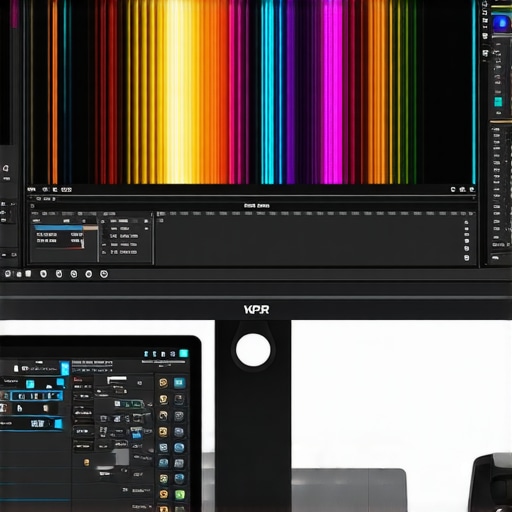This screenshot has width=512, height=512.
Task: Click the blue progress bar in the monitor's lower-left panel
Action: coord(59,228)
